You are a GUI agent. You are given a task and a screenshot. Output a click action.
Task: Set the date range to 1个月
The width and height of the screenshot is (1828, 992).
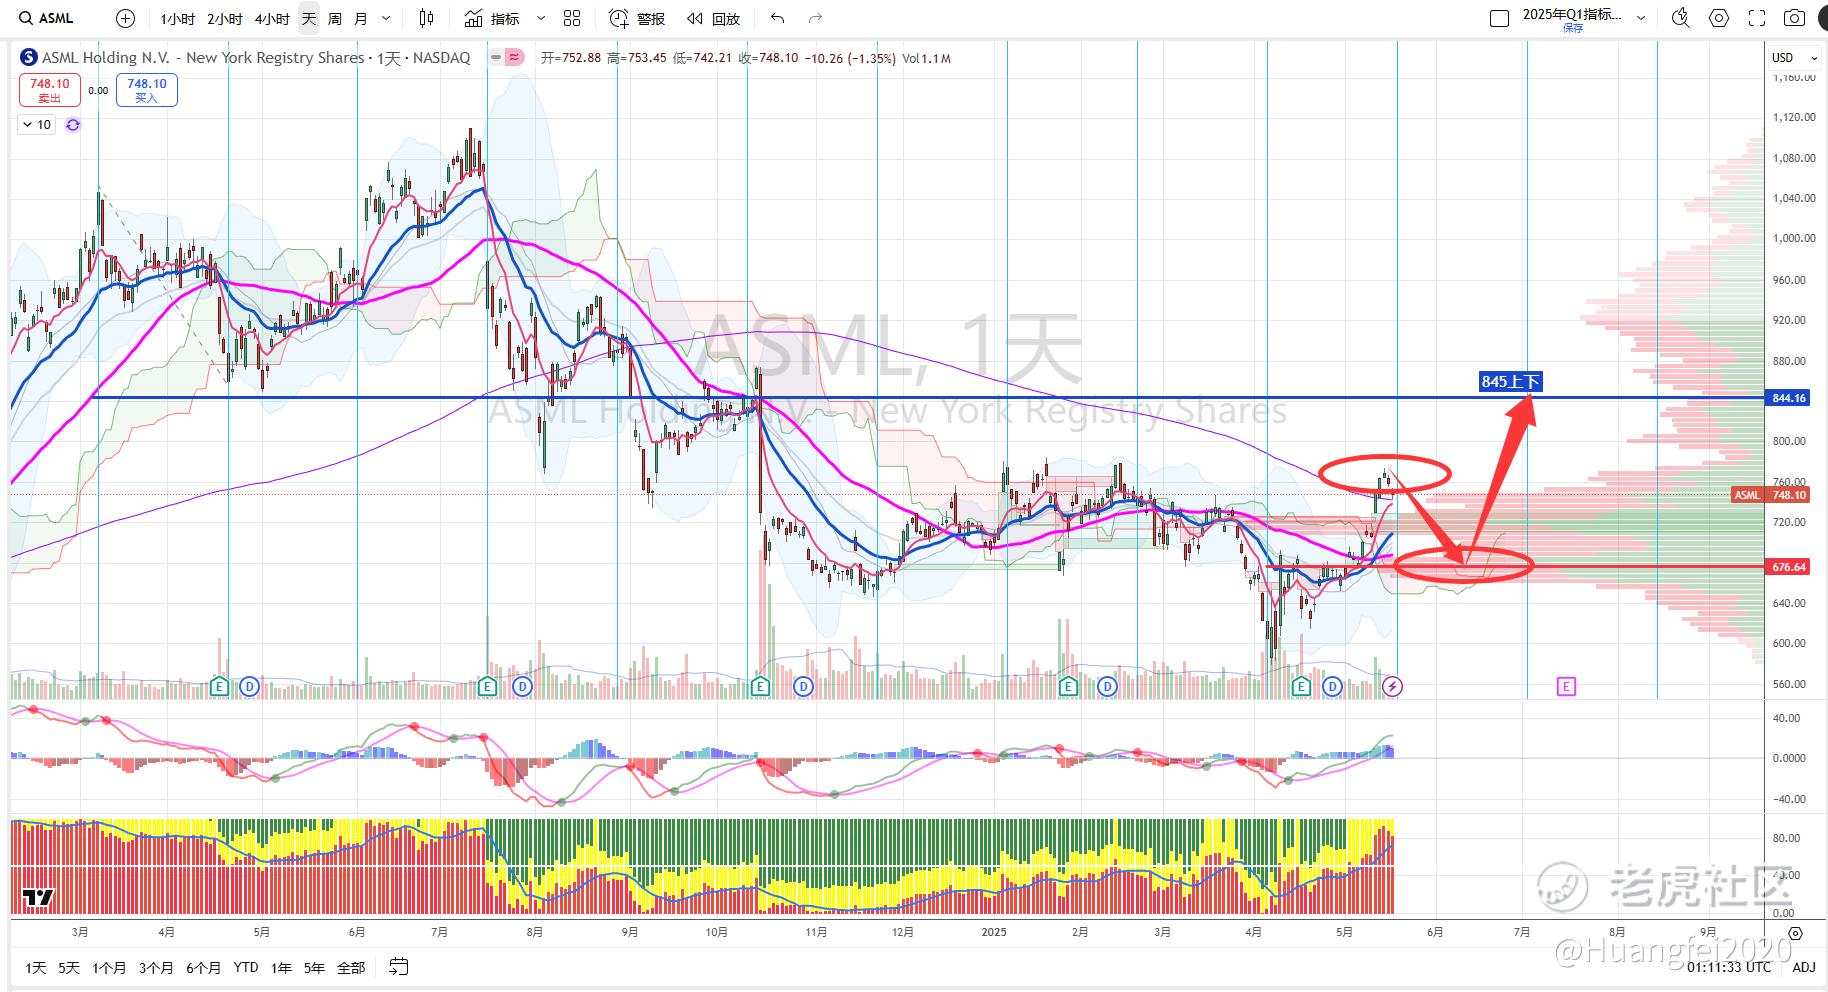coord(109,967)
